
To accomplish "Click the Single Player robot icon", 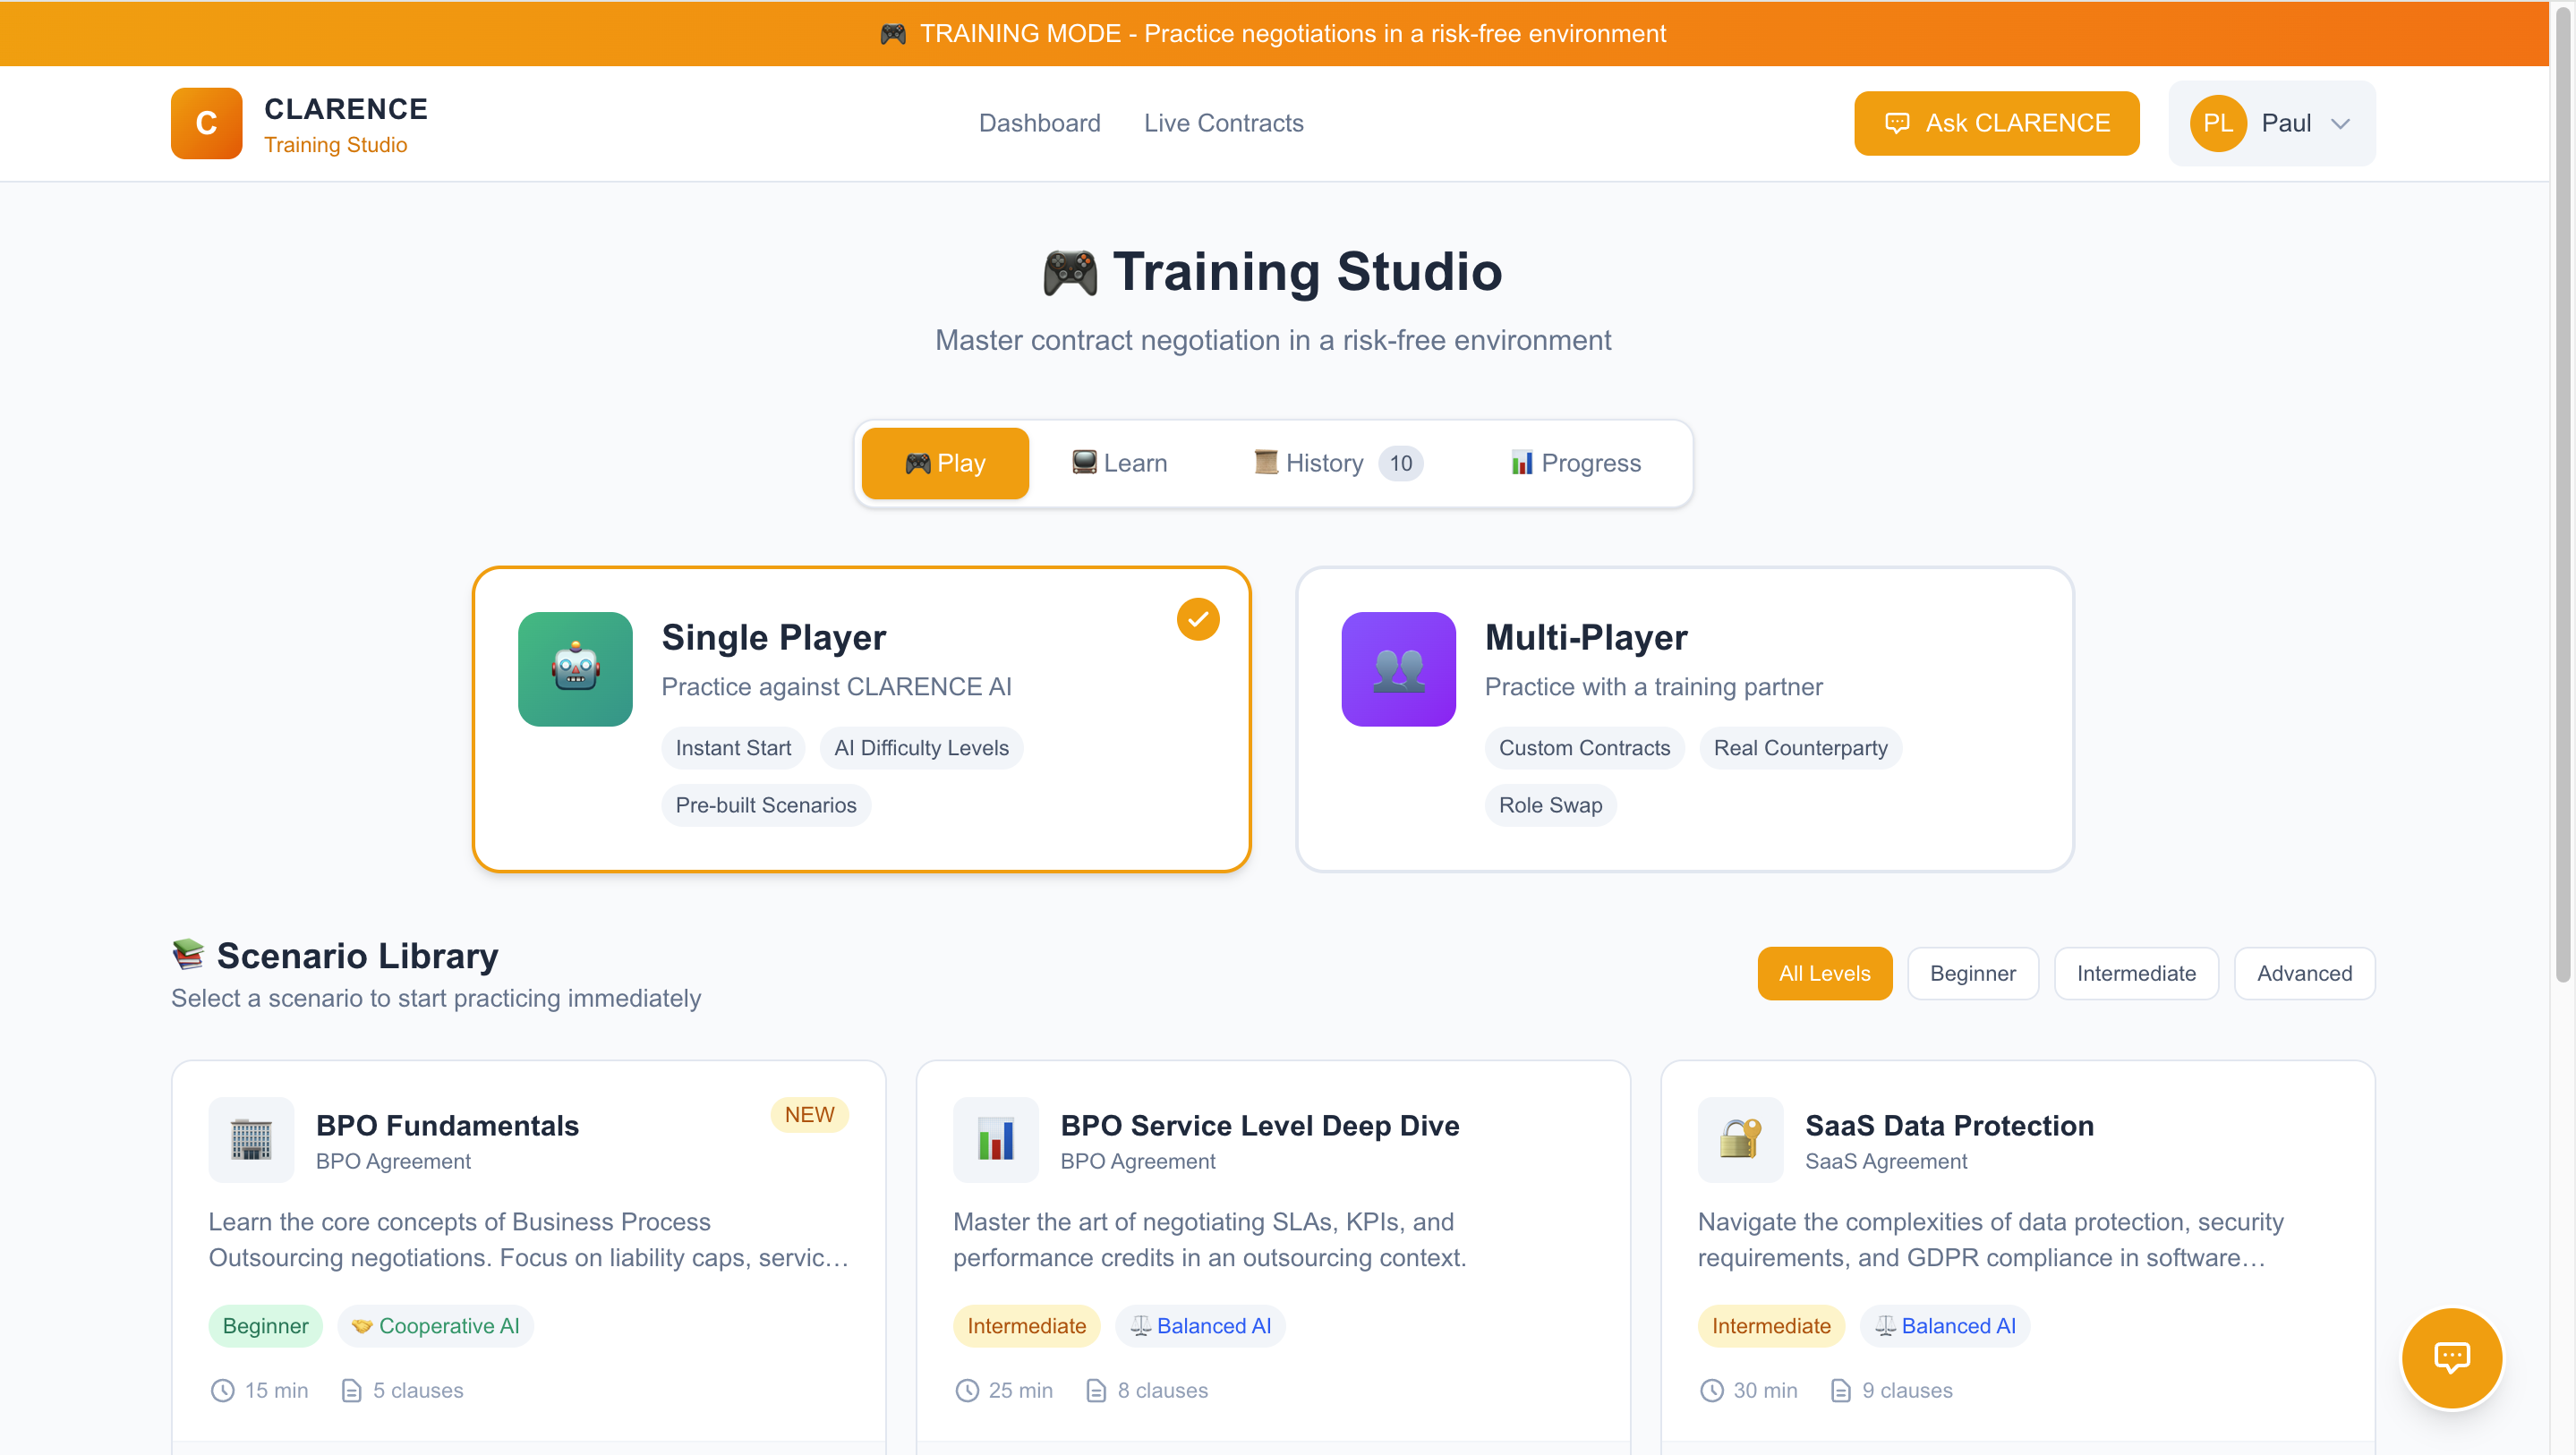I will (x=575, y=668).
